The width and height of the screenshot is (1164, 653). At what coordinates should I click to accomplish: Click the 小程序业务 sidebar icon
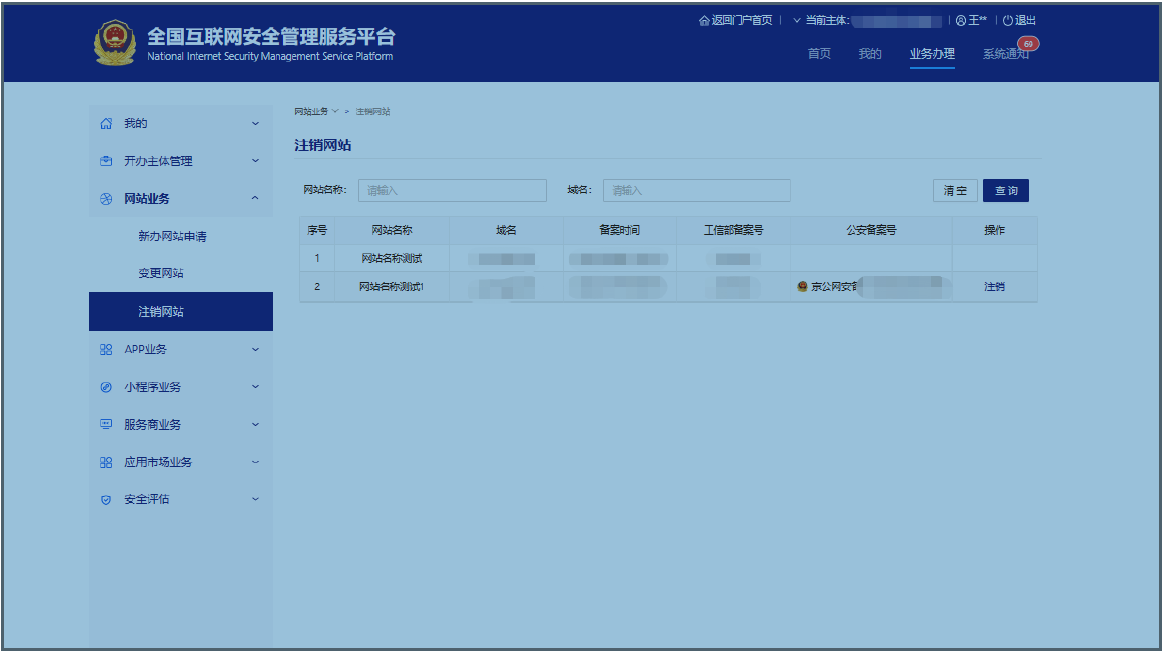[x=106, y=387]
